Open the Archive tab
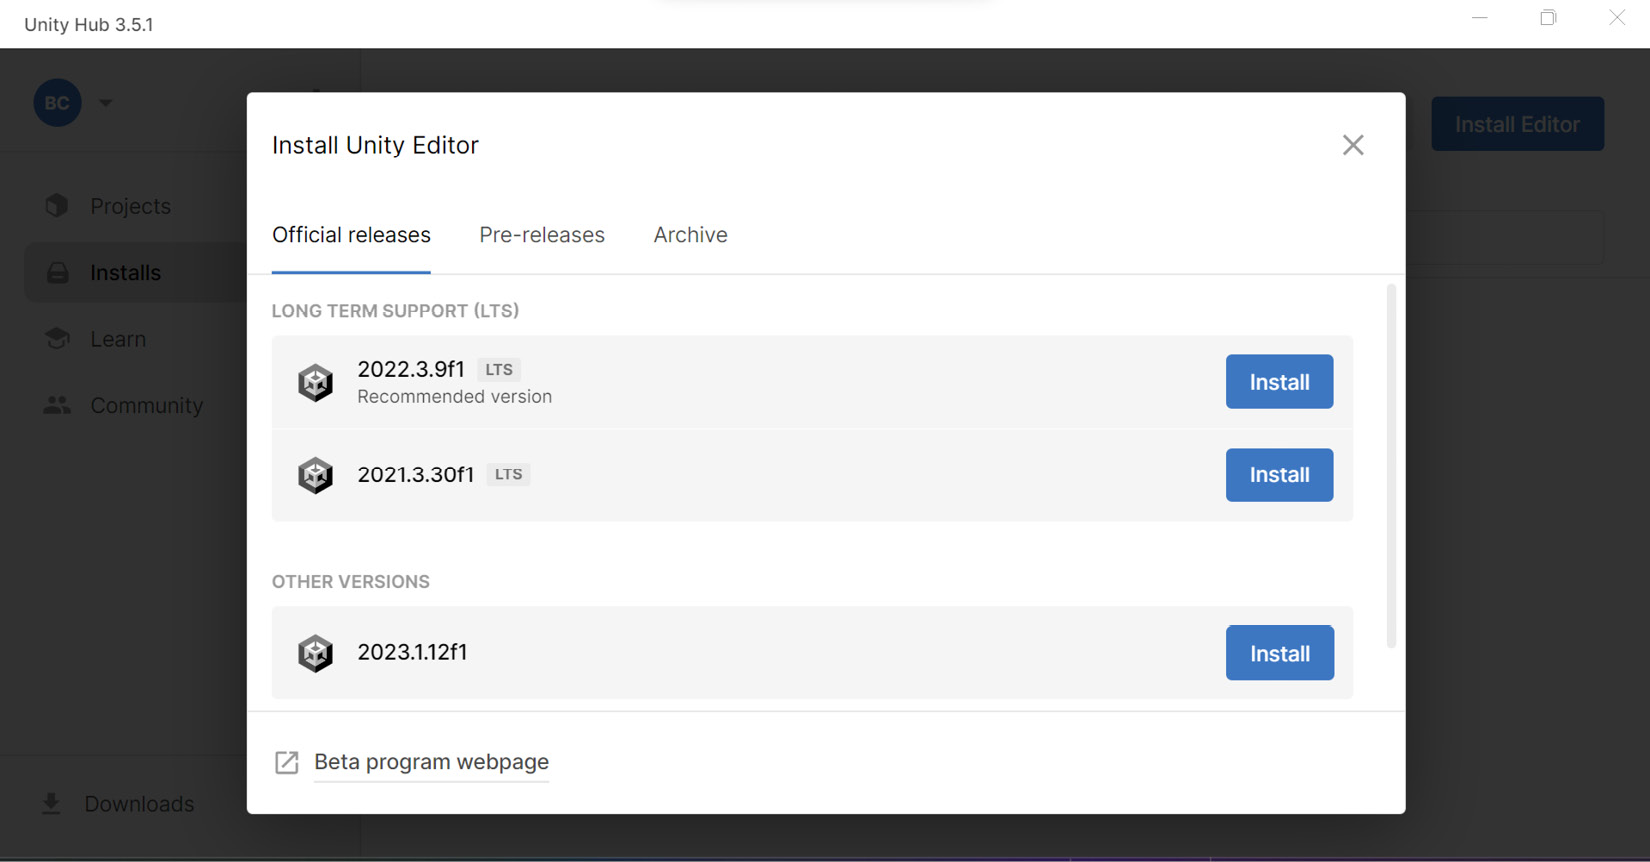 tap(690, 235)
